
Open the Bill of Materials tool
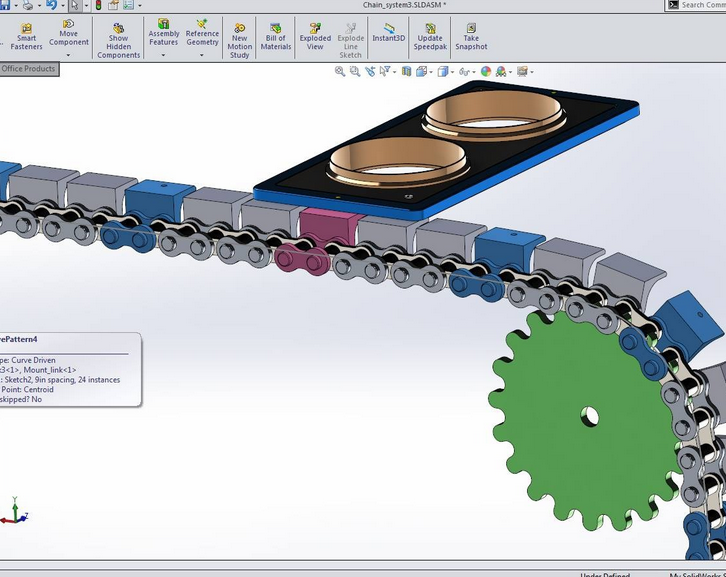click(276, 36)
